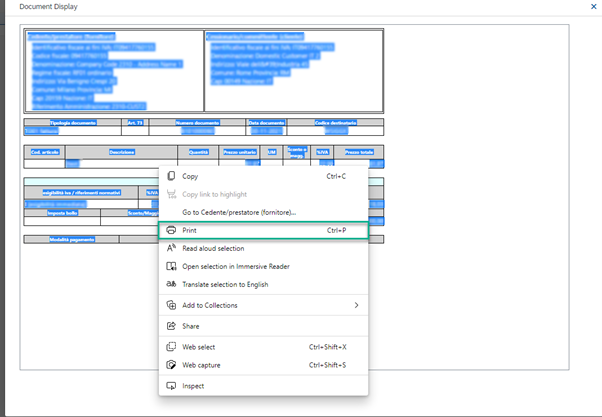This screenshot has width=602, height=417.
Task: Click the Immersive Reader book icon
Action: click(x=170, y=266)
